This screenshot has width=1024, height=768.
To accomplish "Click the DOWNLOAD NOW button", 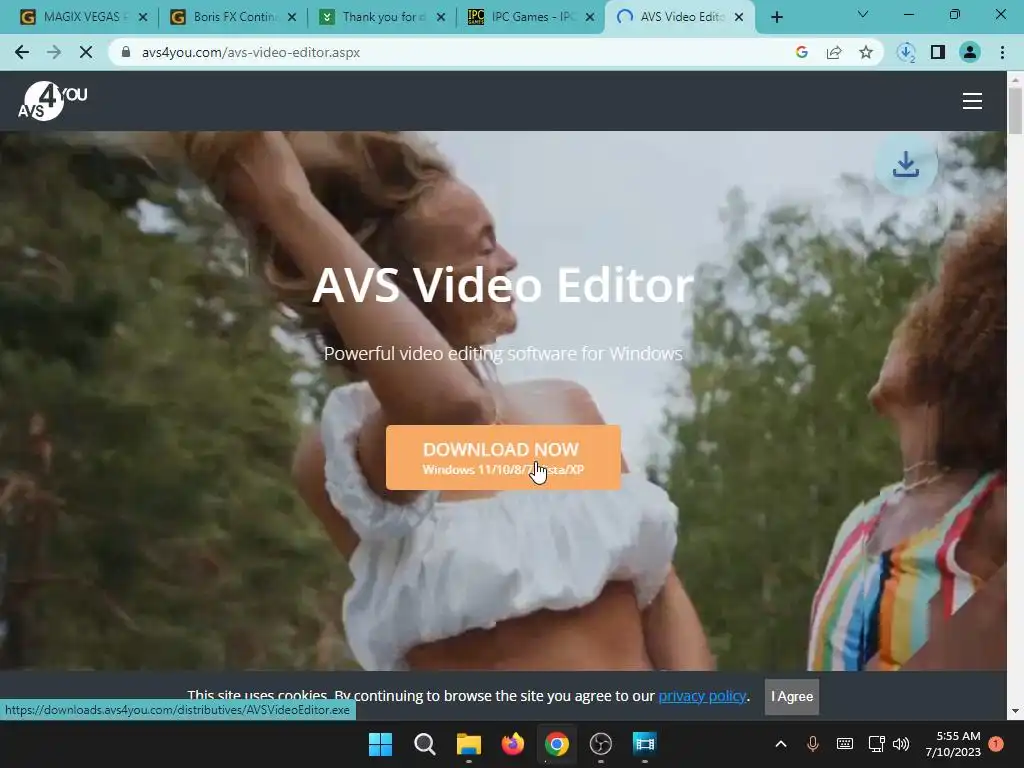I will pos(503,457).
